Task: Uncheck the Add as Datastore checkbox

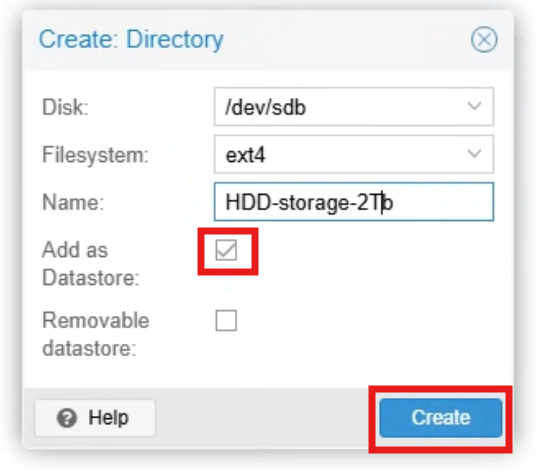Action: (x=226, y=250)
